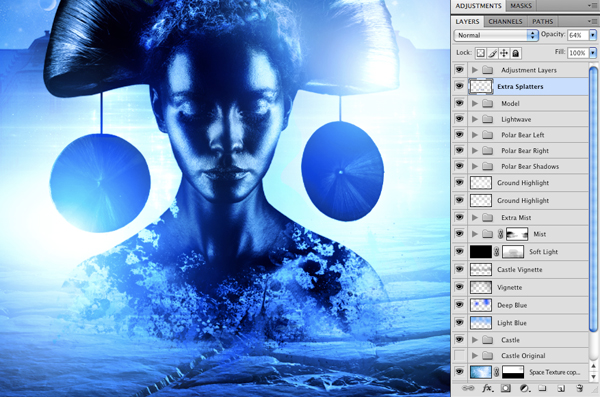Select the Mist group mask thumbnail
The width and height of the screenshot is (600, 397).
point(517,234)
